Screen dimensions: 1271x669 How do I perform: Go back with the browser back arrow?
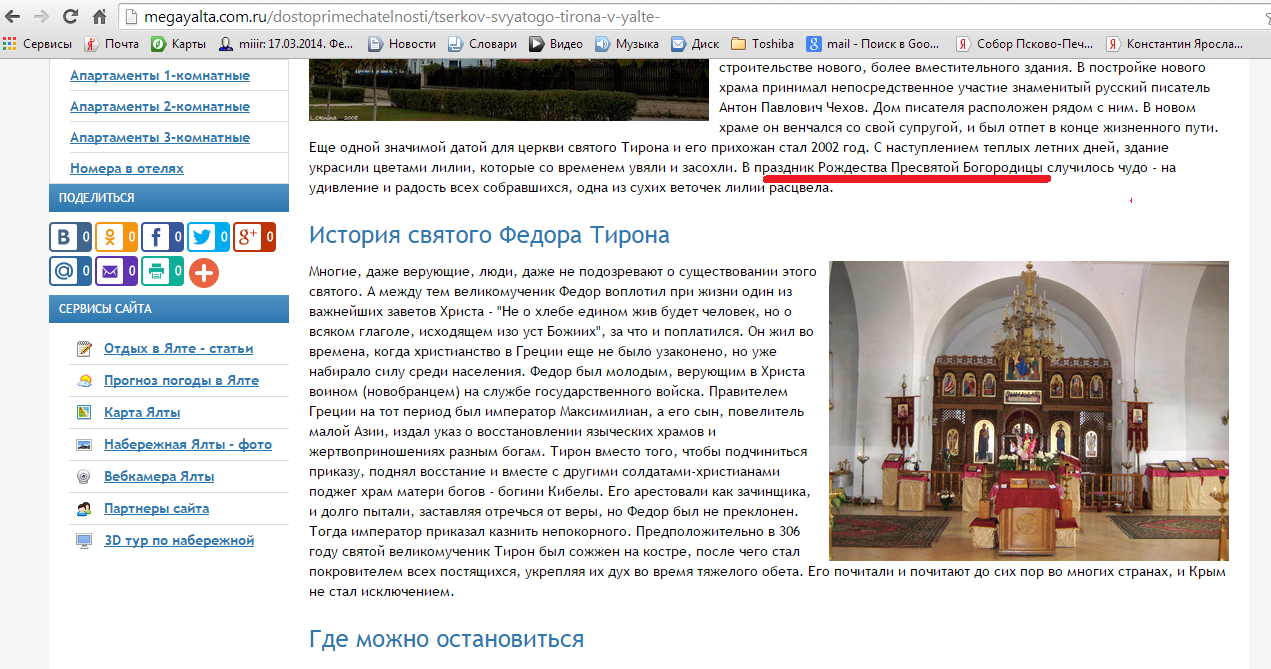pyautogui.click(x=14, y=16)
